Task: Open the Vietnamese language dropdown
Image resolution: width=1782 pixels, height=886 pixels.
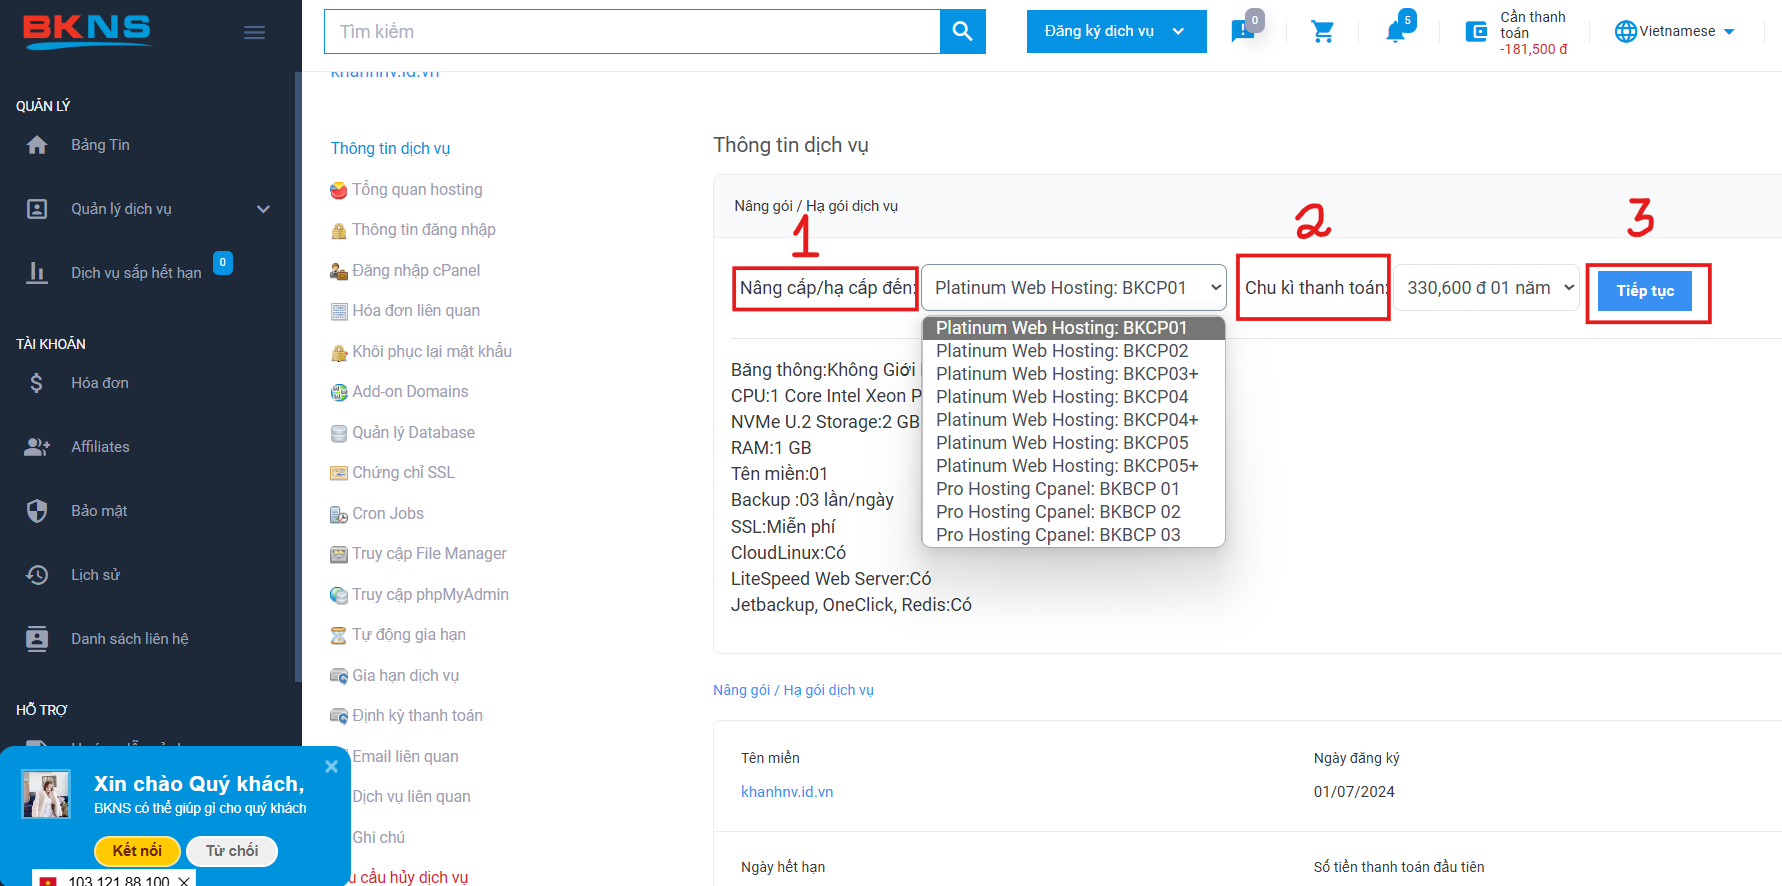Action: 1686,31
